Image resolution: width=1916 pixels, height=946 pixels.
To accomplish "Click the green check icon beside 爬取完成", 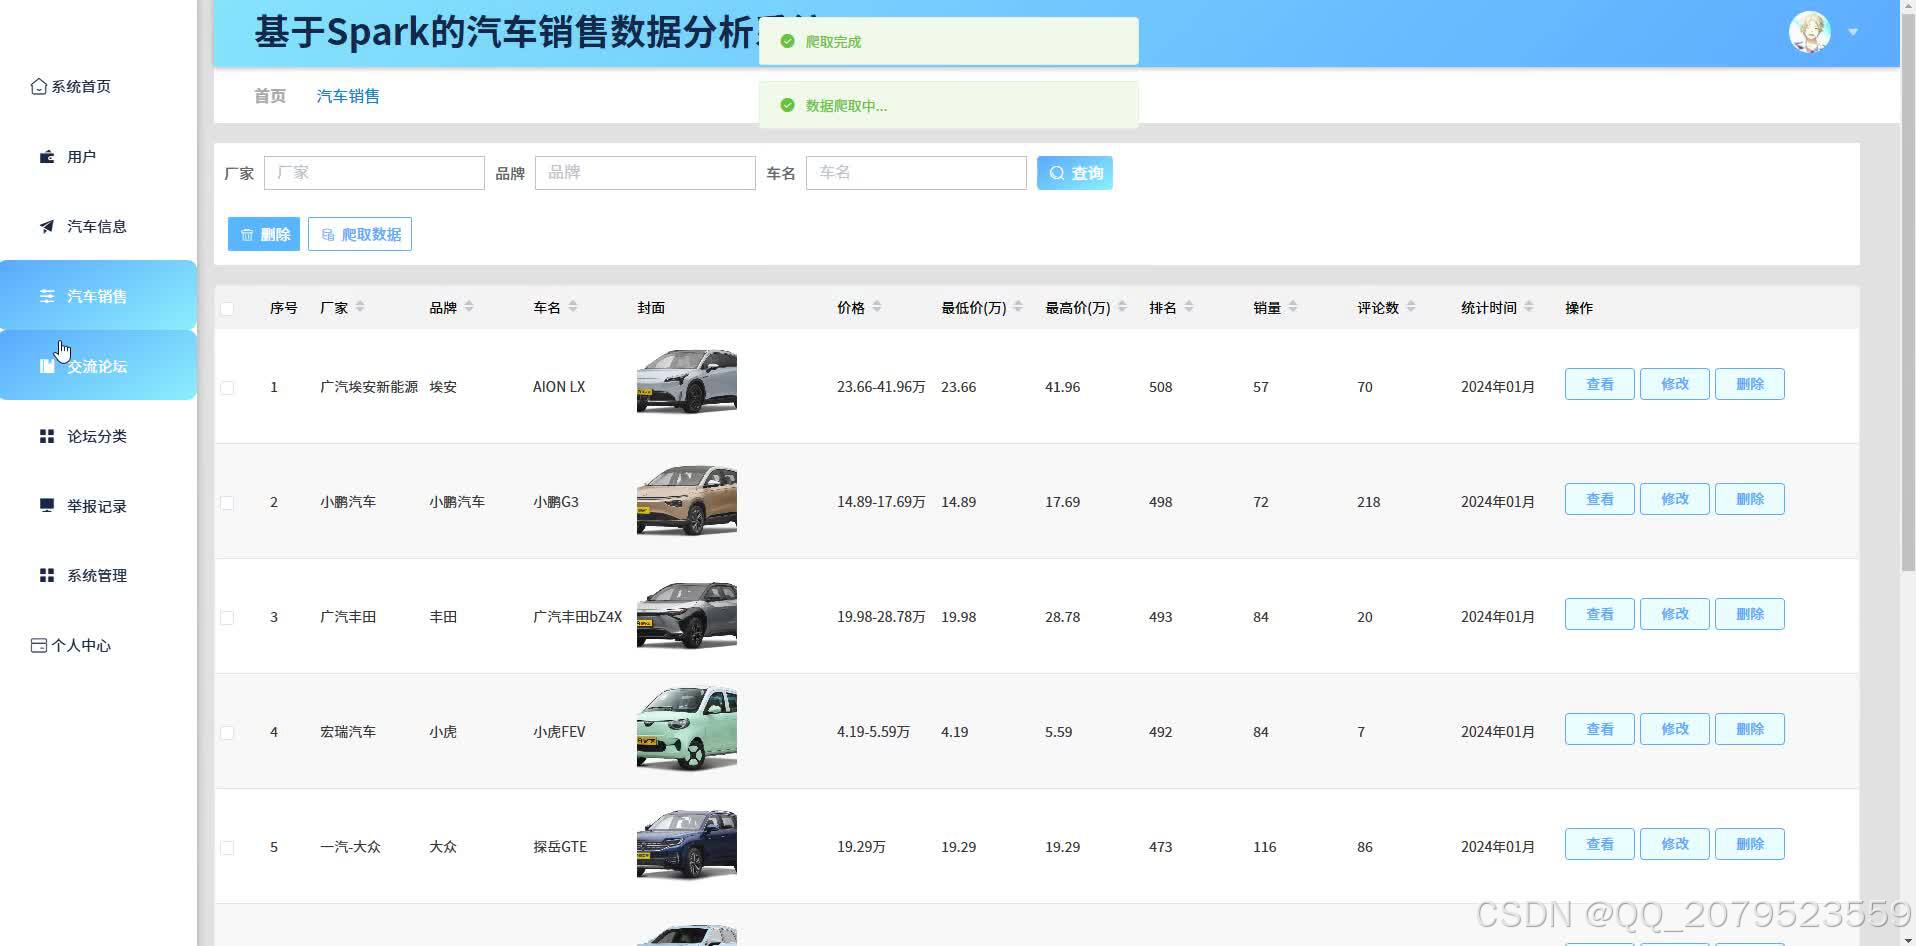I will tap(787, 42).
